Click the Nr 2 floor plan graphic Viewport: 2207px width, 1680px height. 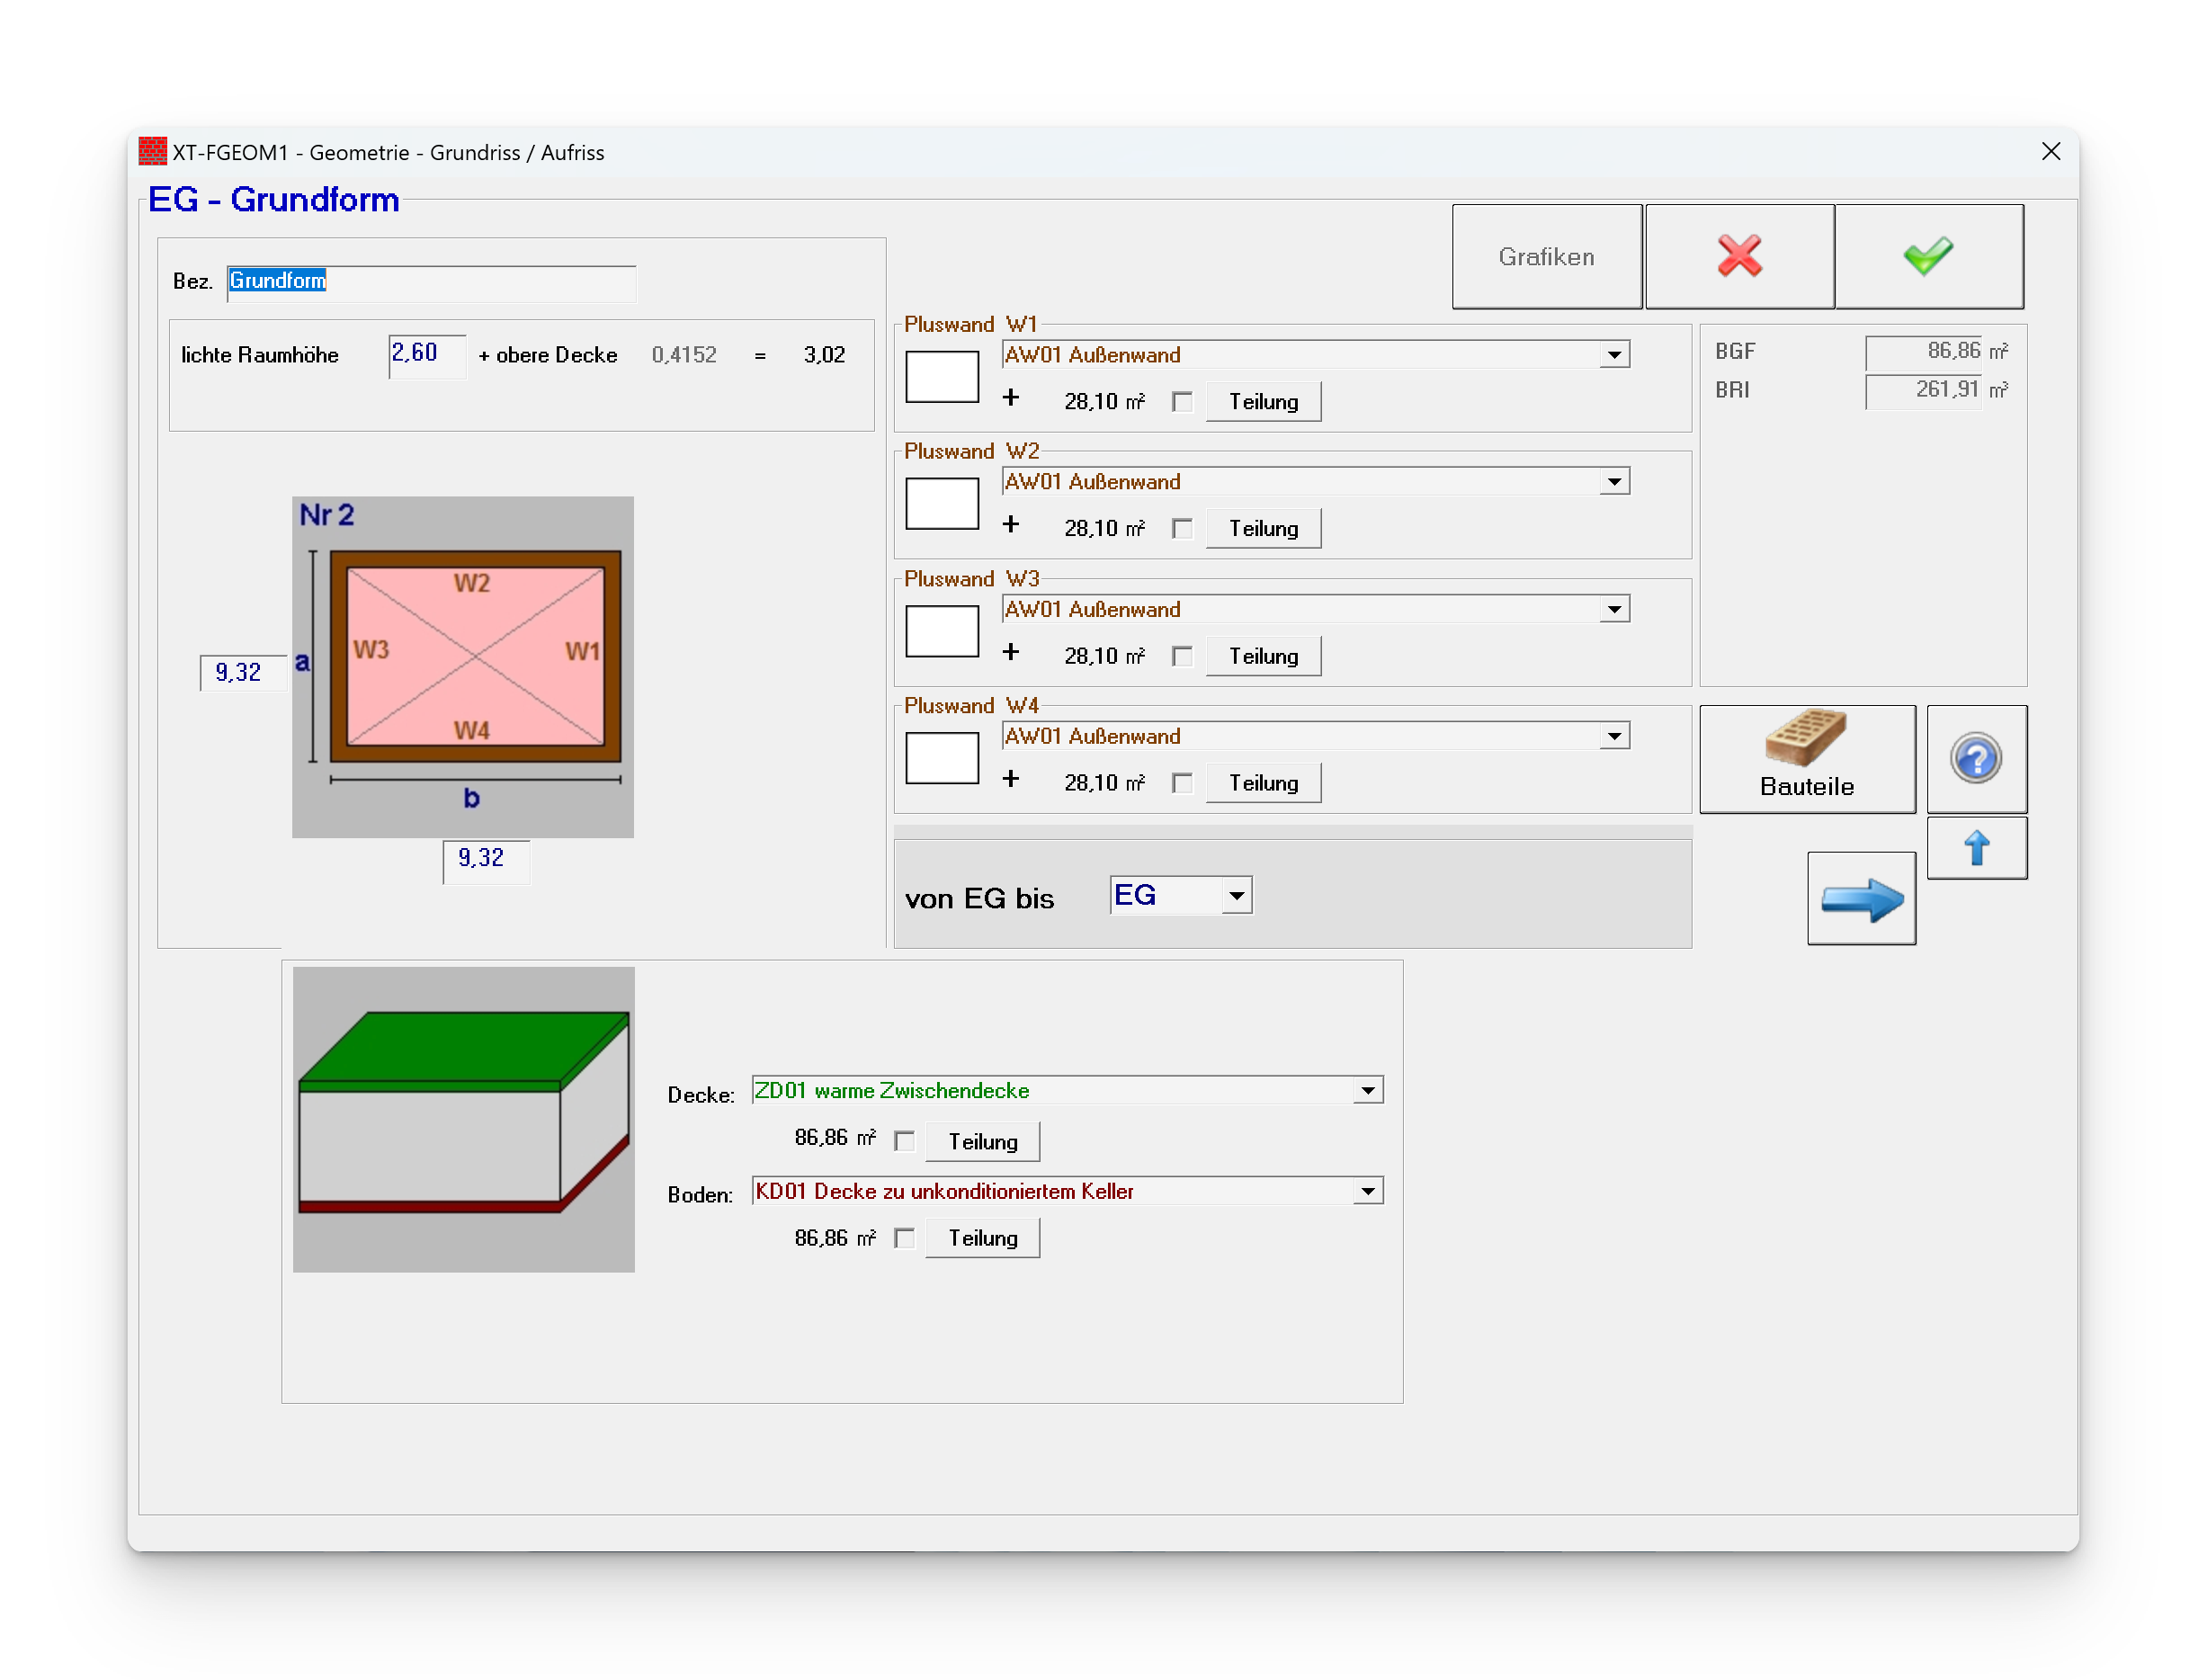(x=462, y=666)
